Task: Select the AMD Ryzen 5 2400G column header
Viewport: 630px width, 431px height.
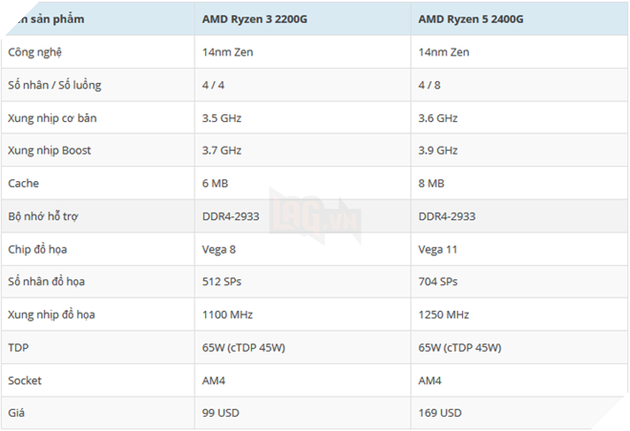Action: click(470, 19)
